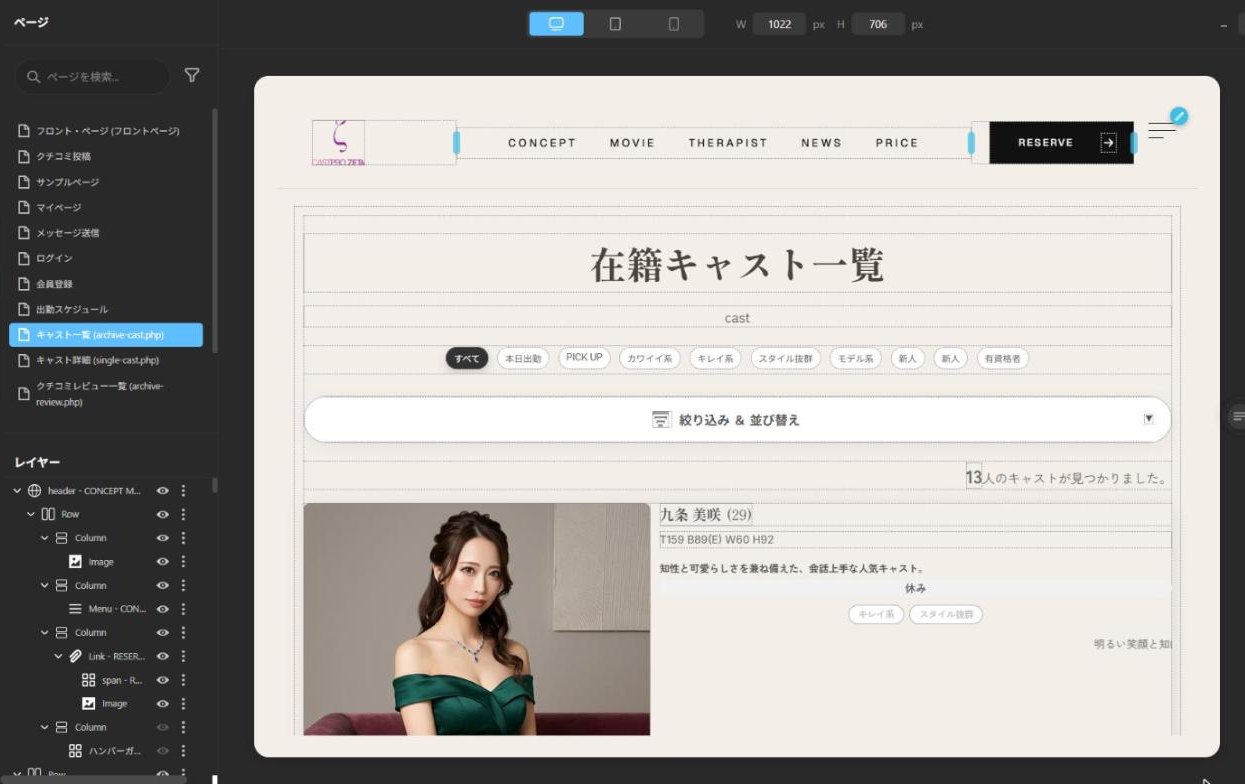Select the 本日出勤 filter chip

523,358
